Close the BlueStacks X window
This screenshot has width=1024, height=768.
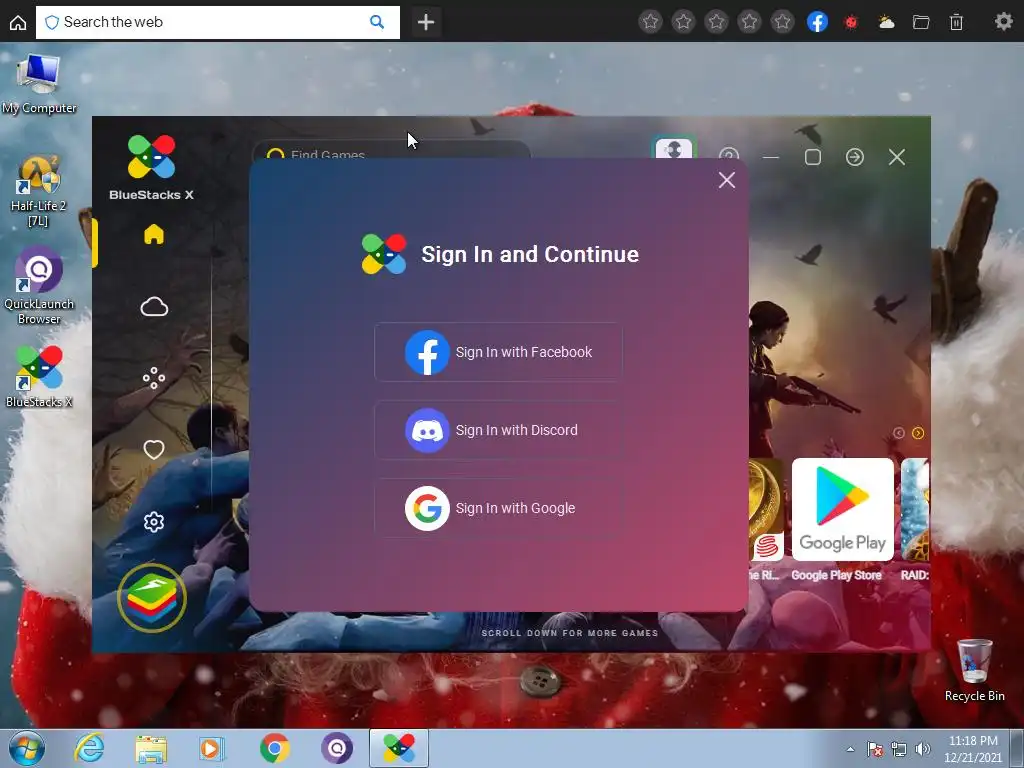tap(897, 157)
